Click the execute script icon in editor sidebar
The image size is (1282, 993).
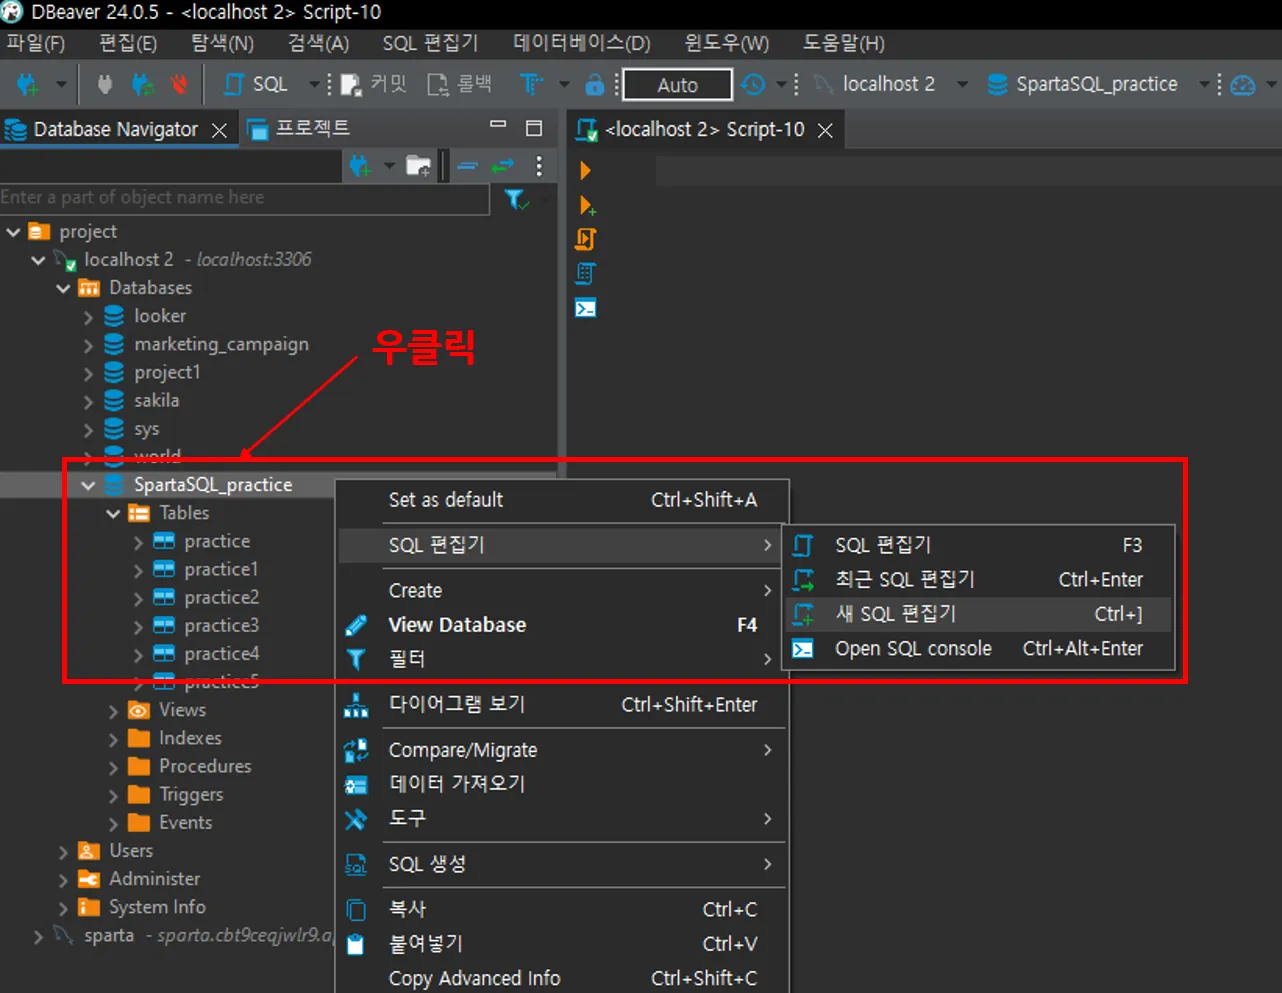(586, 239)
